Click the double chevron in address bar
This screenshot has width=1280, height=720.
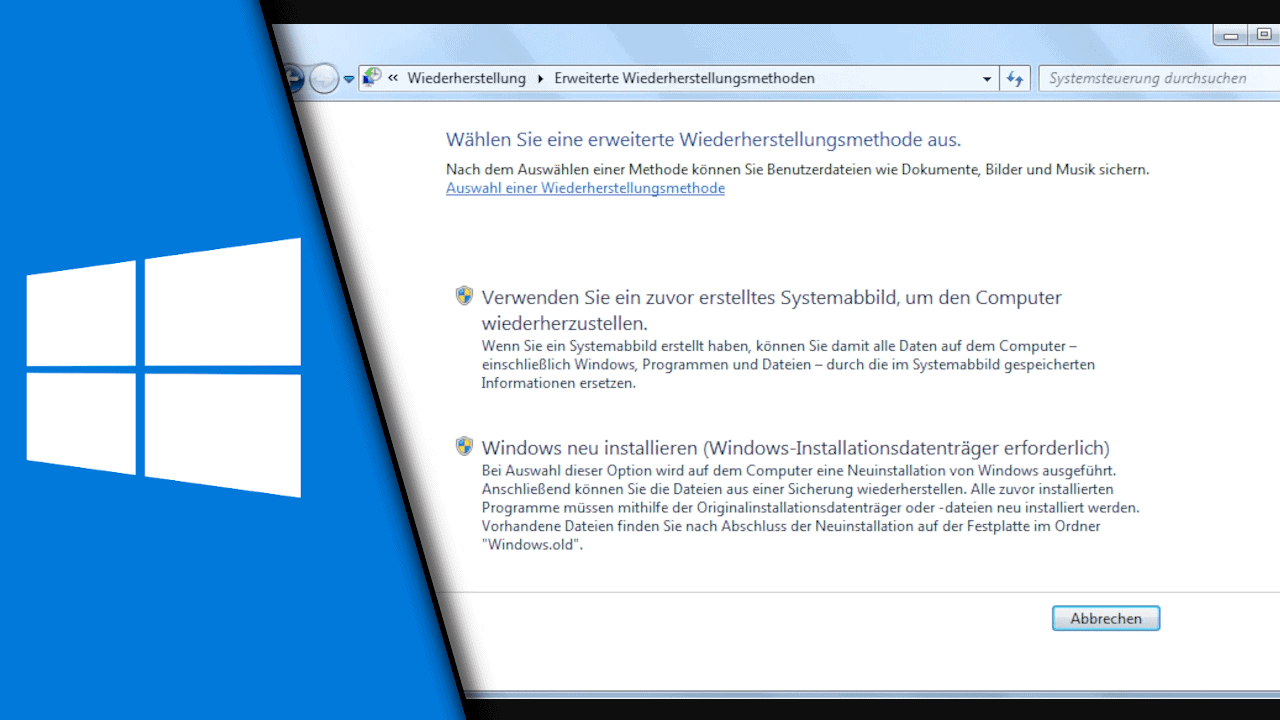click(x=394, y=78)
